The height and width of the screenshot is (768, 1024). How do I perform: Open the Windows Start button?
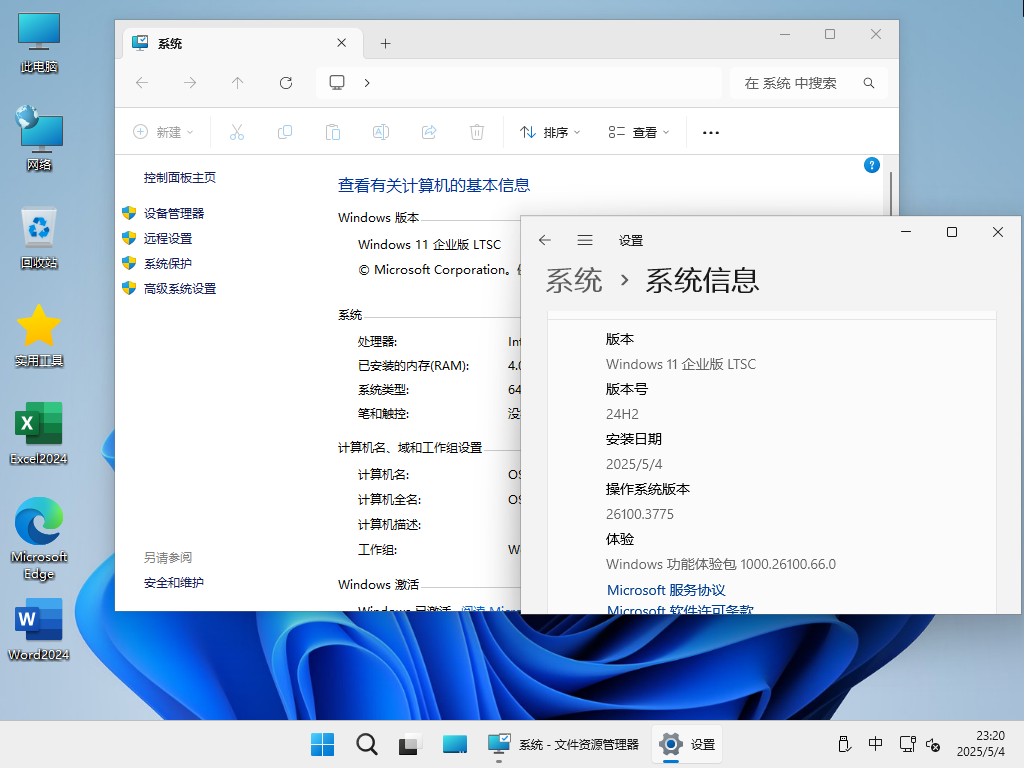pos(322,744)
